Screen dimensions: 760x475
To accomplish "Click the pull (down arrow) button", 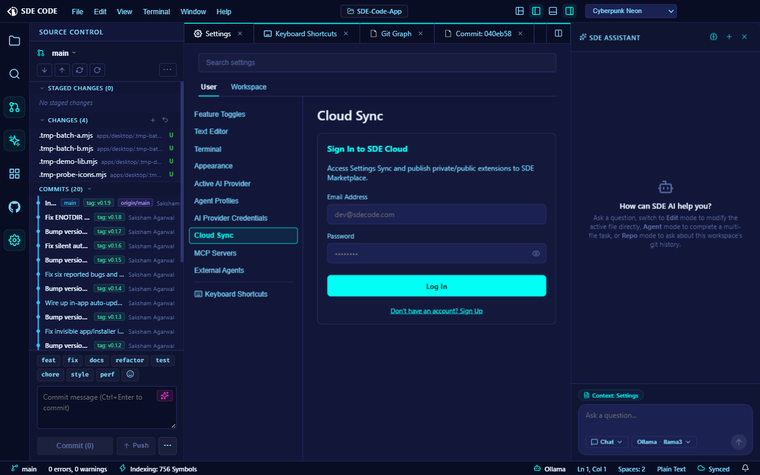I will coord(45,70).
